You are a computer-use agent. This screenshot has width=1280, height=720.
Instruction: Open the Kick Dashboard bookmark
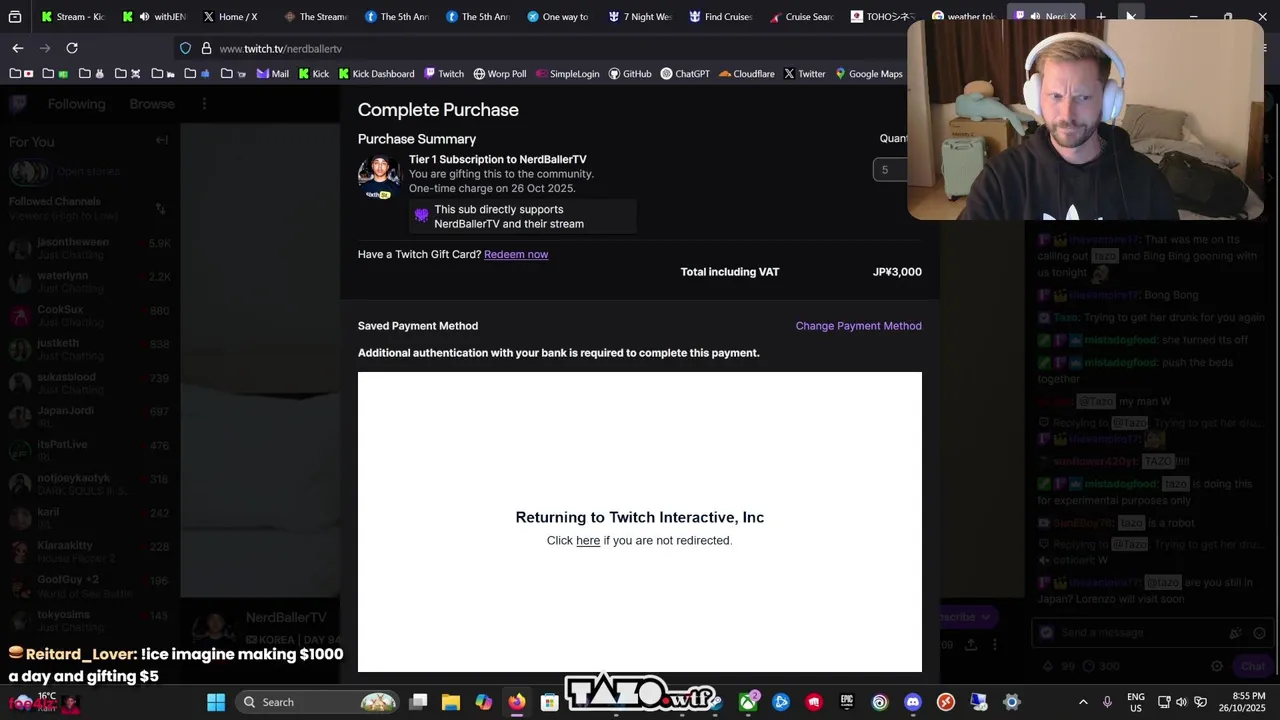(376, 73)
